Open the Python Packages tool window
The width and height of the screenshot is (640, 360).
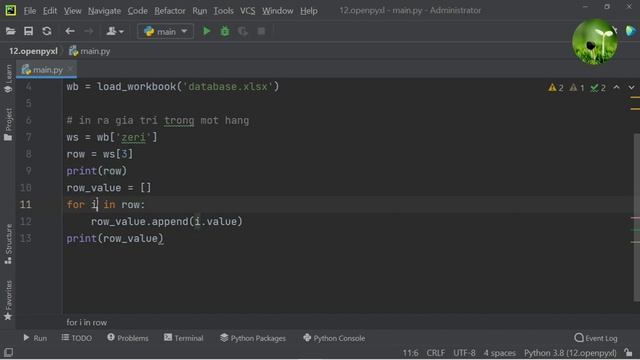pyautogui.click(x=253, y=338)
